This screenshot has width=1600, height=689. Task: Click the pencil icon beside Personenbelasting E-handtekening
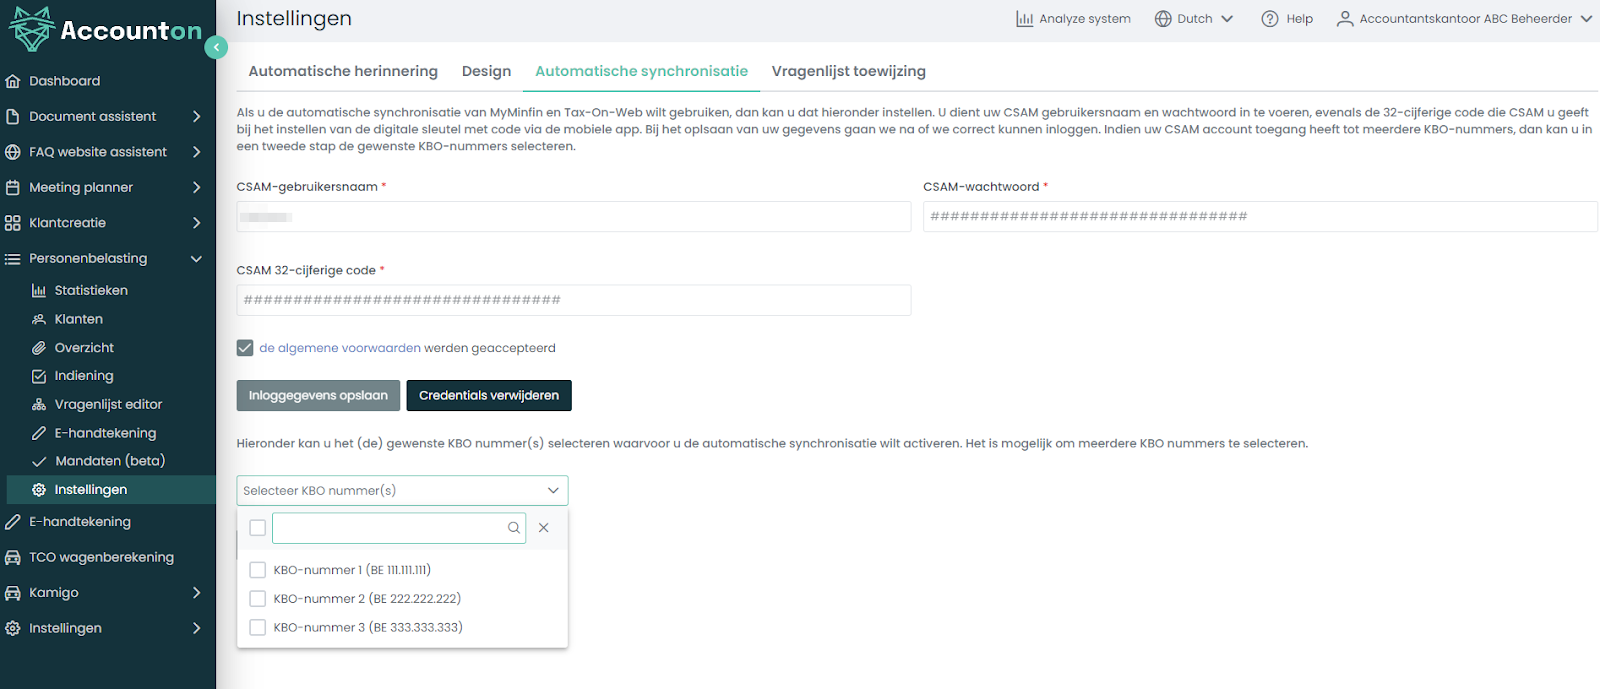[x=39, y=433]
